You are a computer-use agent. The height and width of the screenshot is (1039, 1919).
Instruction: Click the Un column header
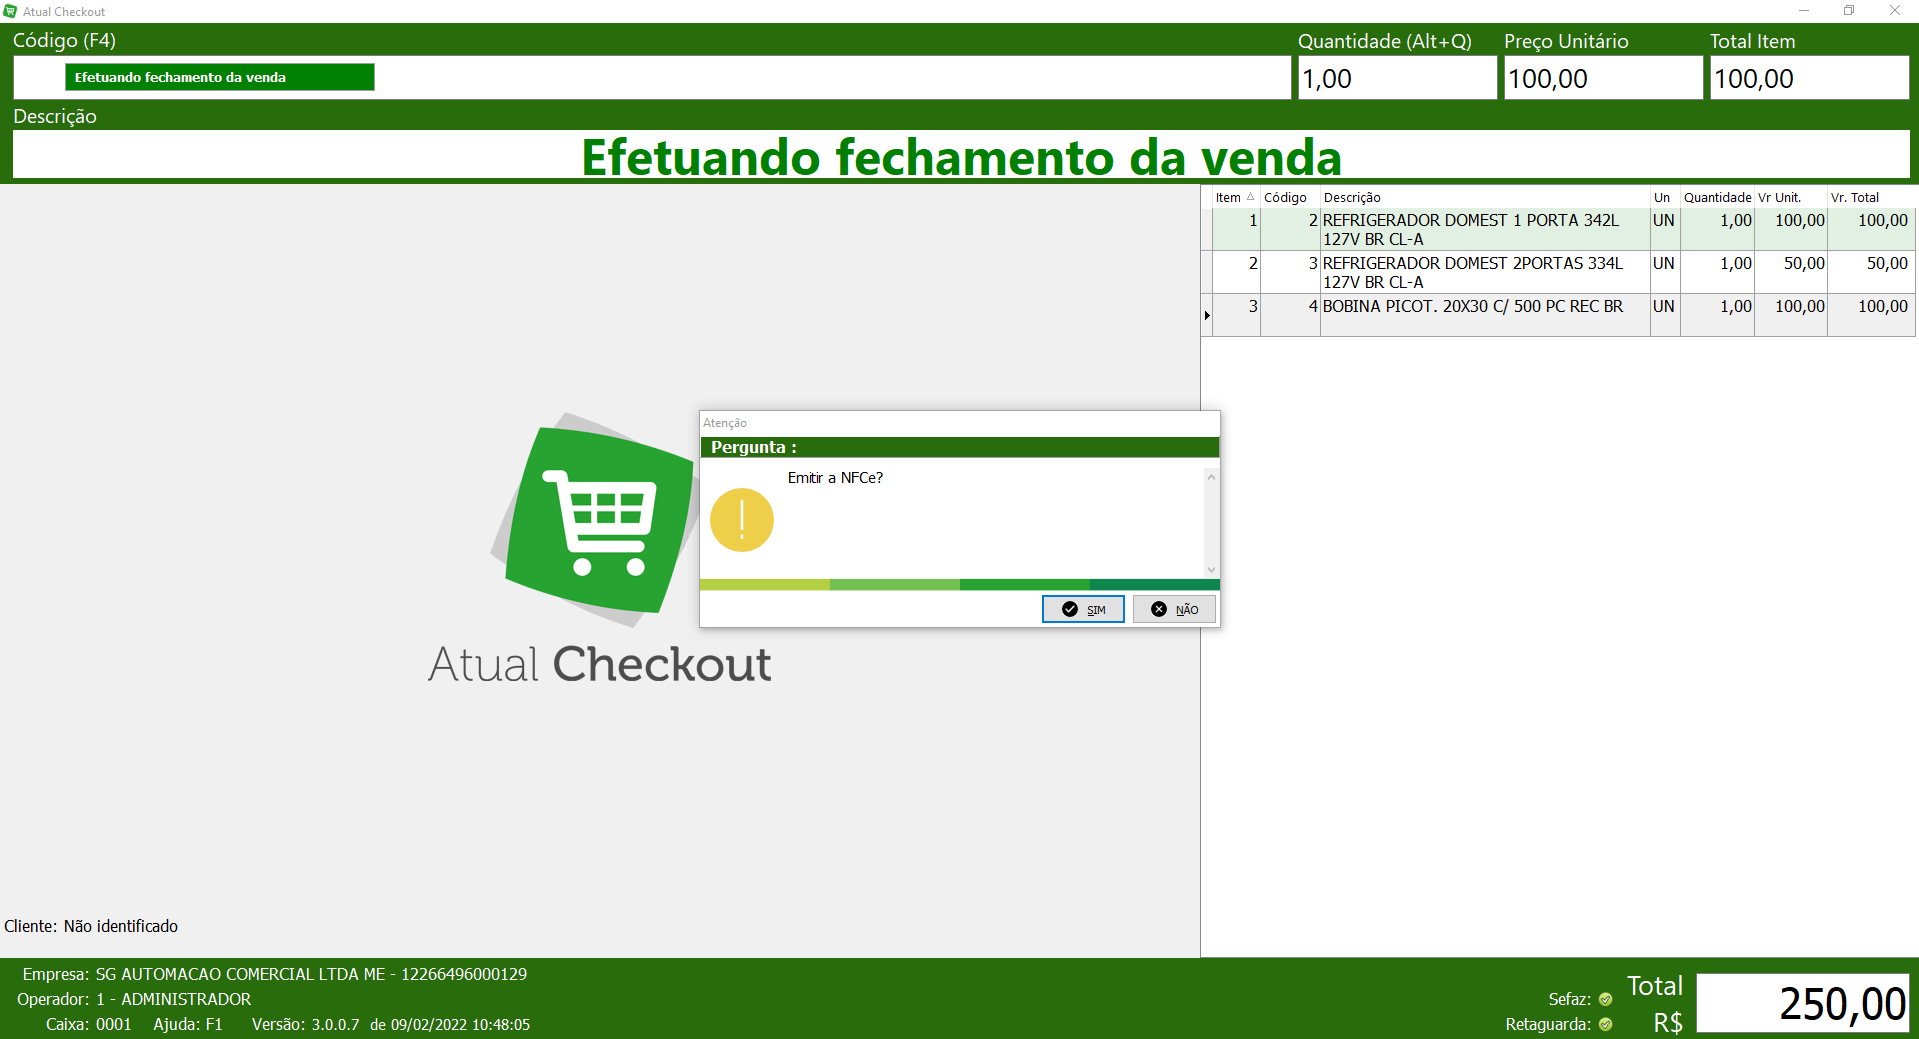point(1665,197)
